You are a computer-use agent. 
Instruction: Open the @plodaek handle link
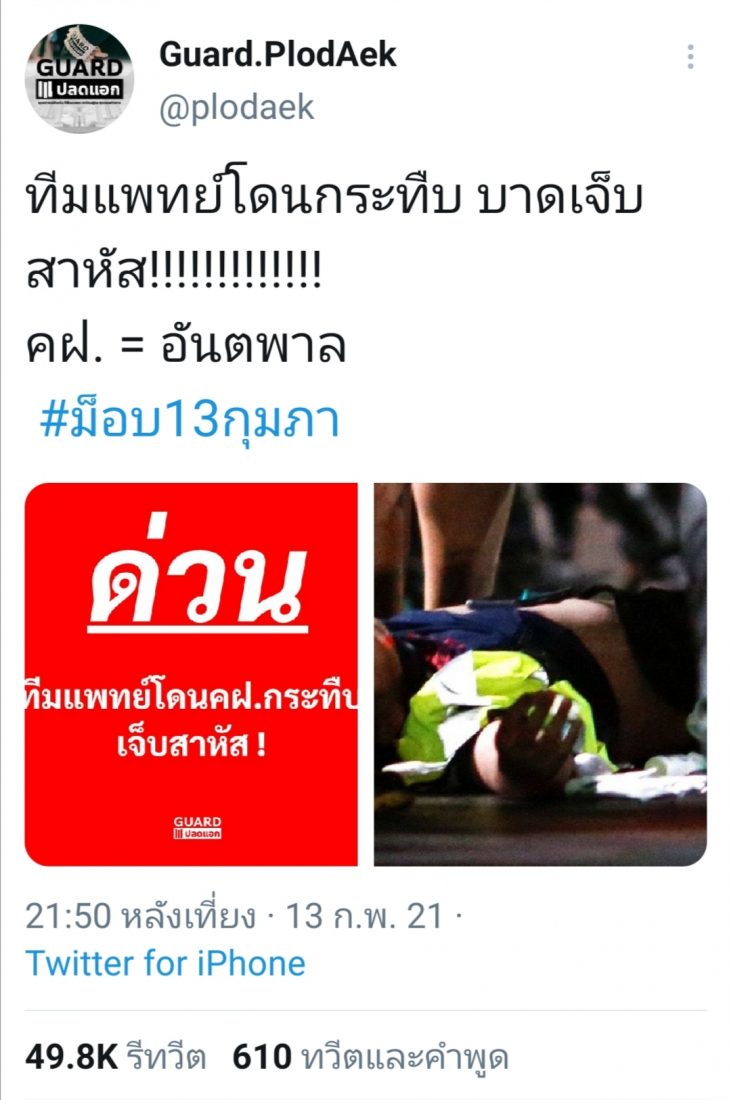236,108
